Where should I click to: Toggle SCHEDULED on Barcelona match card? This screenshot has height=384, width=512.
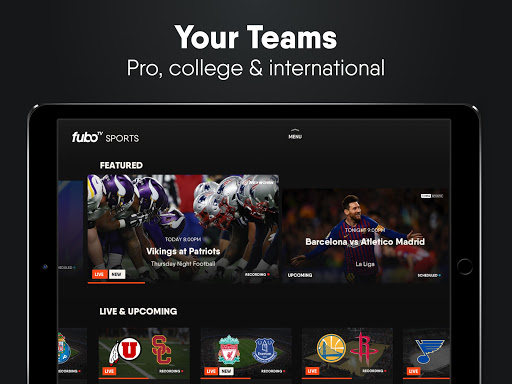(x=429, y=275)
